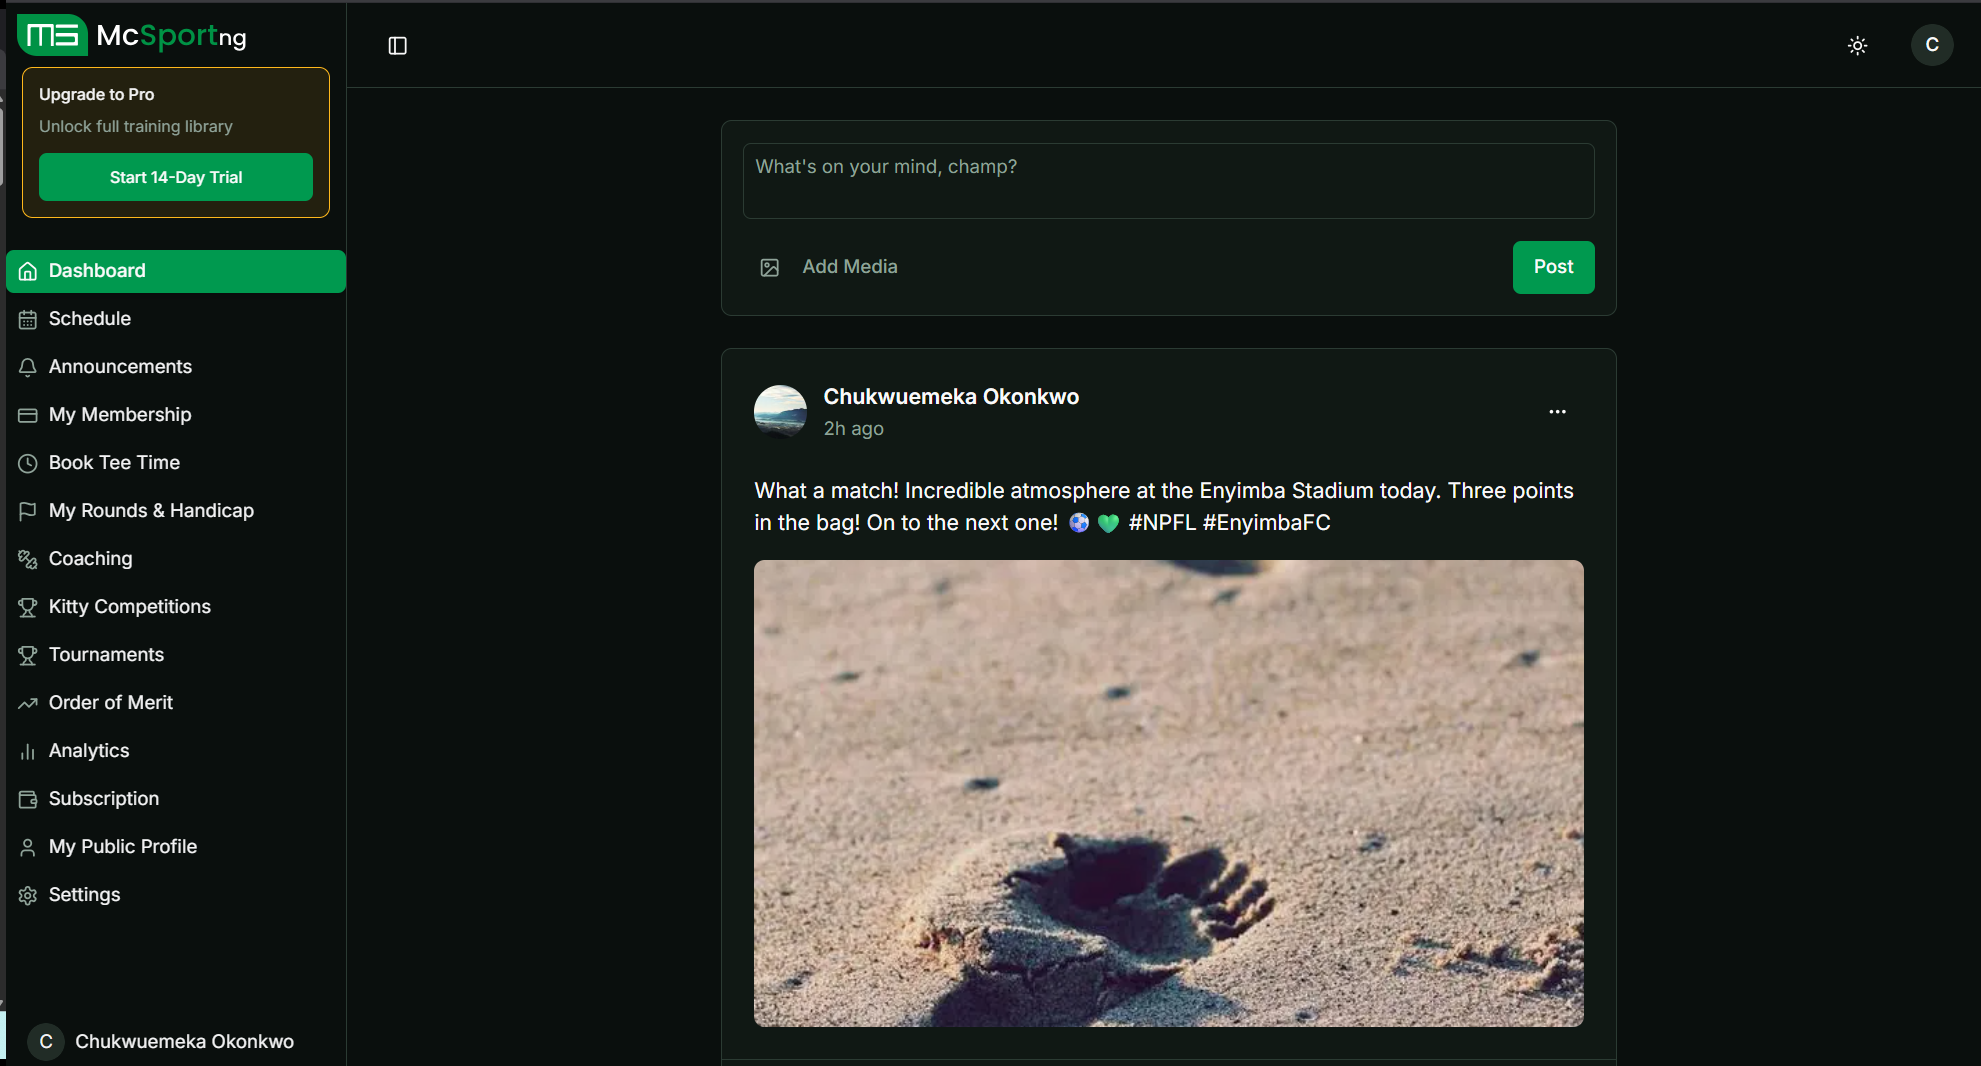Open the post options three-dot menu
Viewport: 1981px width, 1066px height.
point(1557,411)
